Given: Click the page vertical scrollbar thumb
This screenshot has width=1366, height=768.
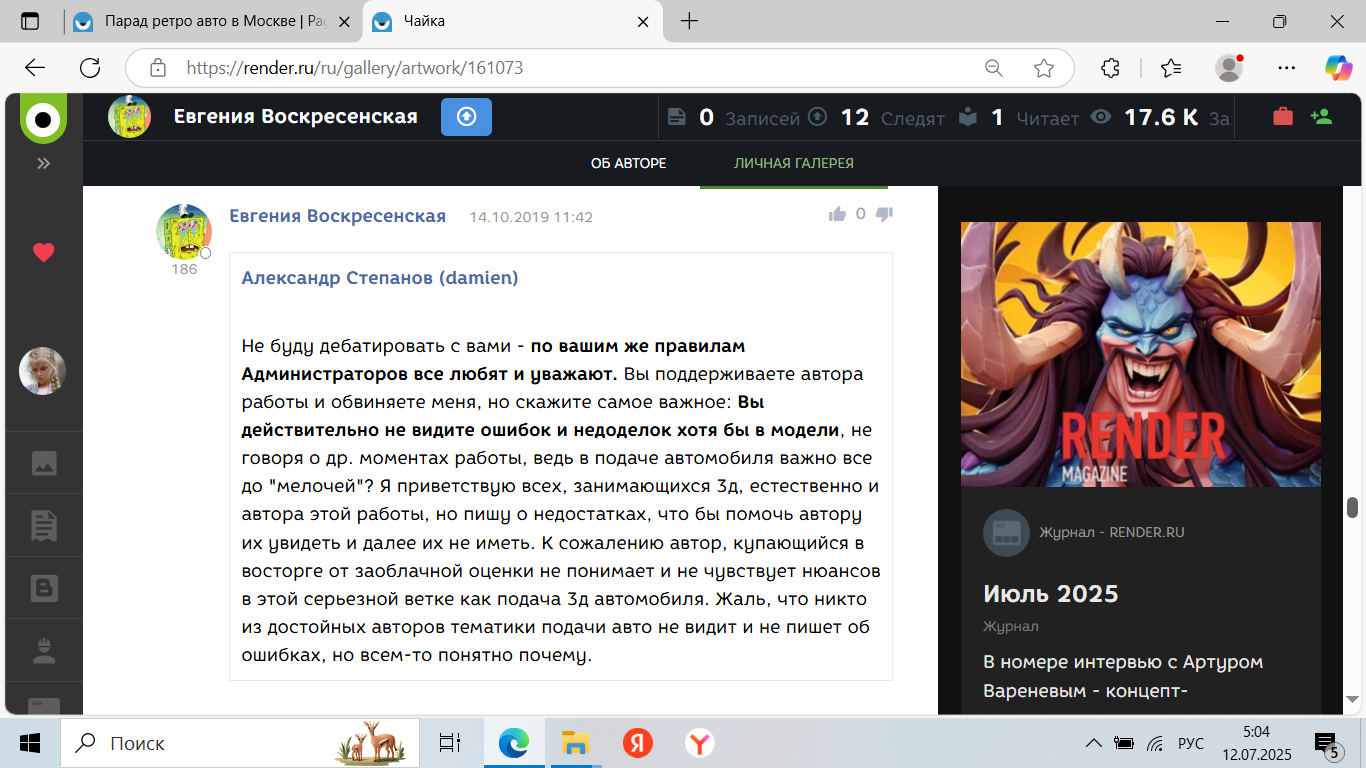Looking at the screenshot, I should point(1352,507).
